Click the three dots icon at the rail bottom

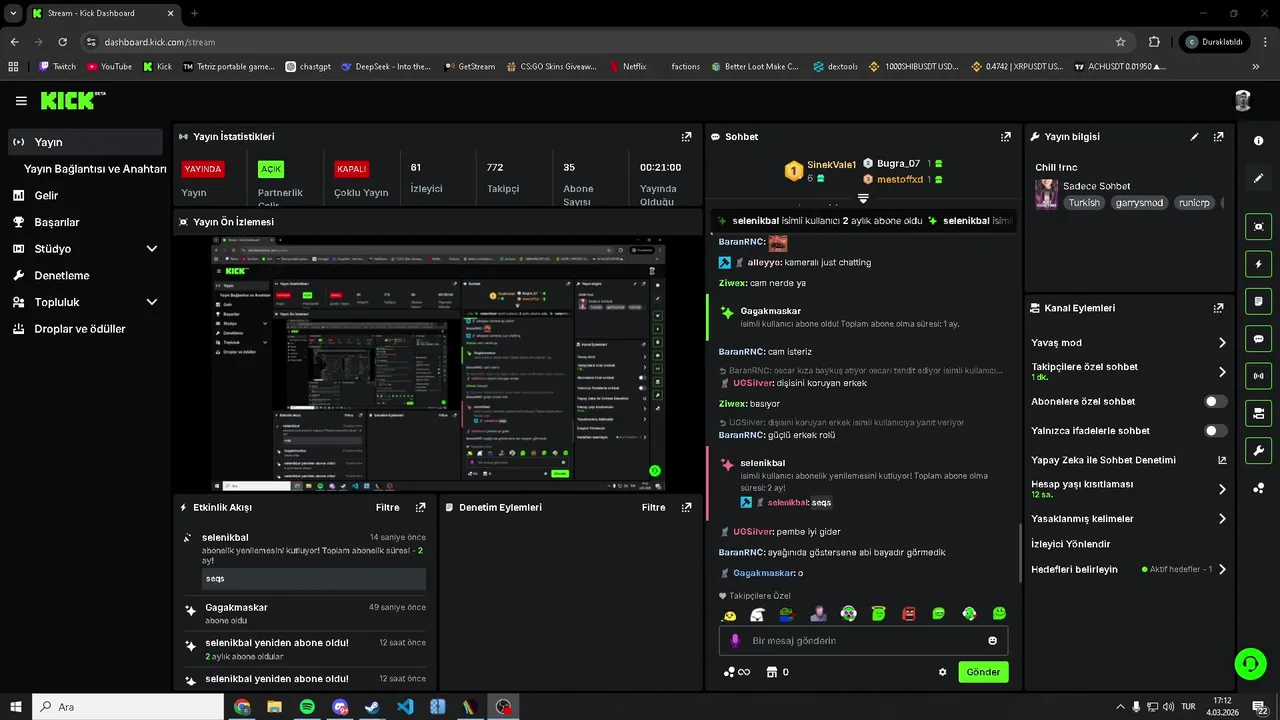click(x=1258, y=488)
